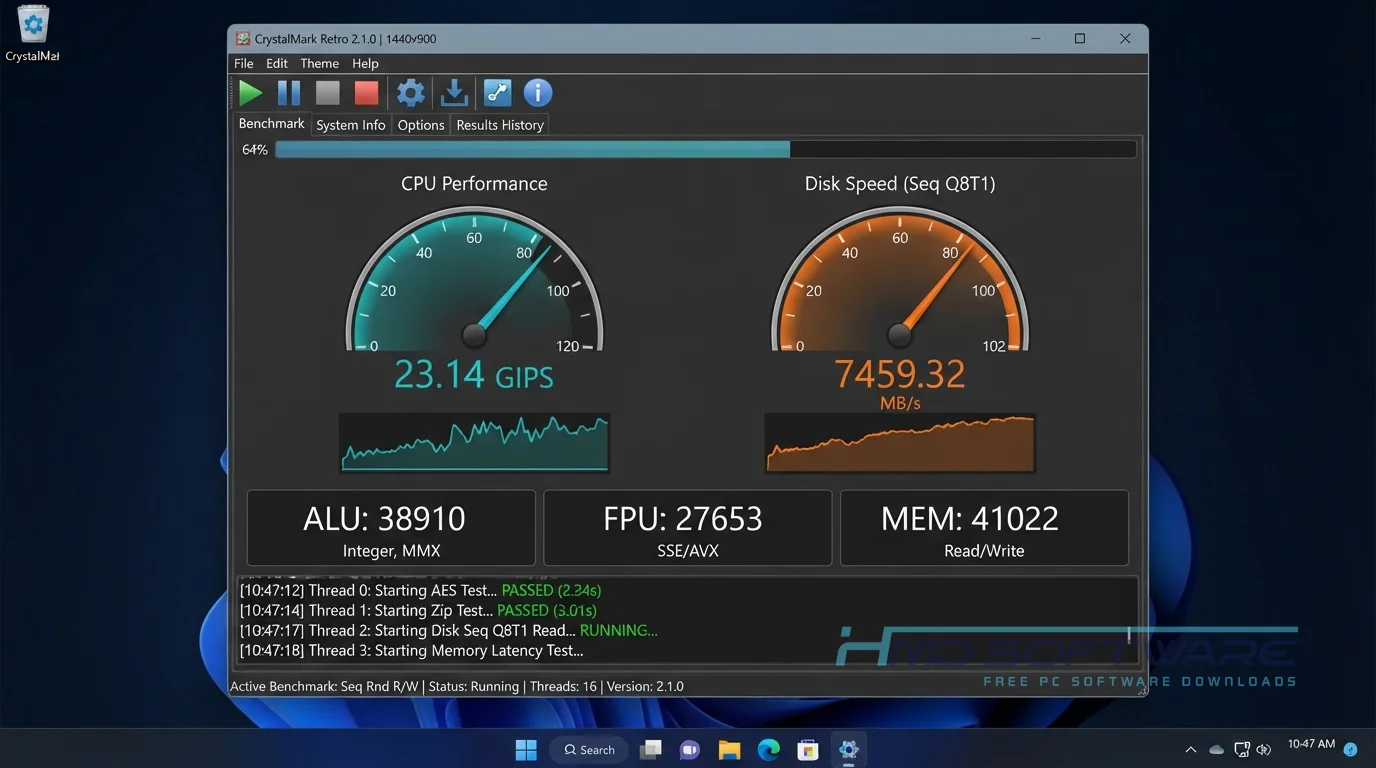Image resolution: width=1376 pixels, height=768 pixels.
Task: Open the Theme menu
Action: [x=320, y=63]
